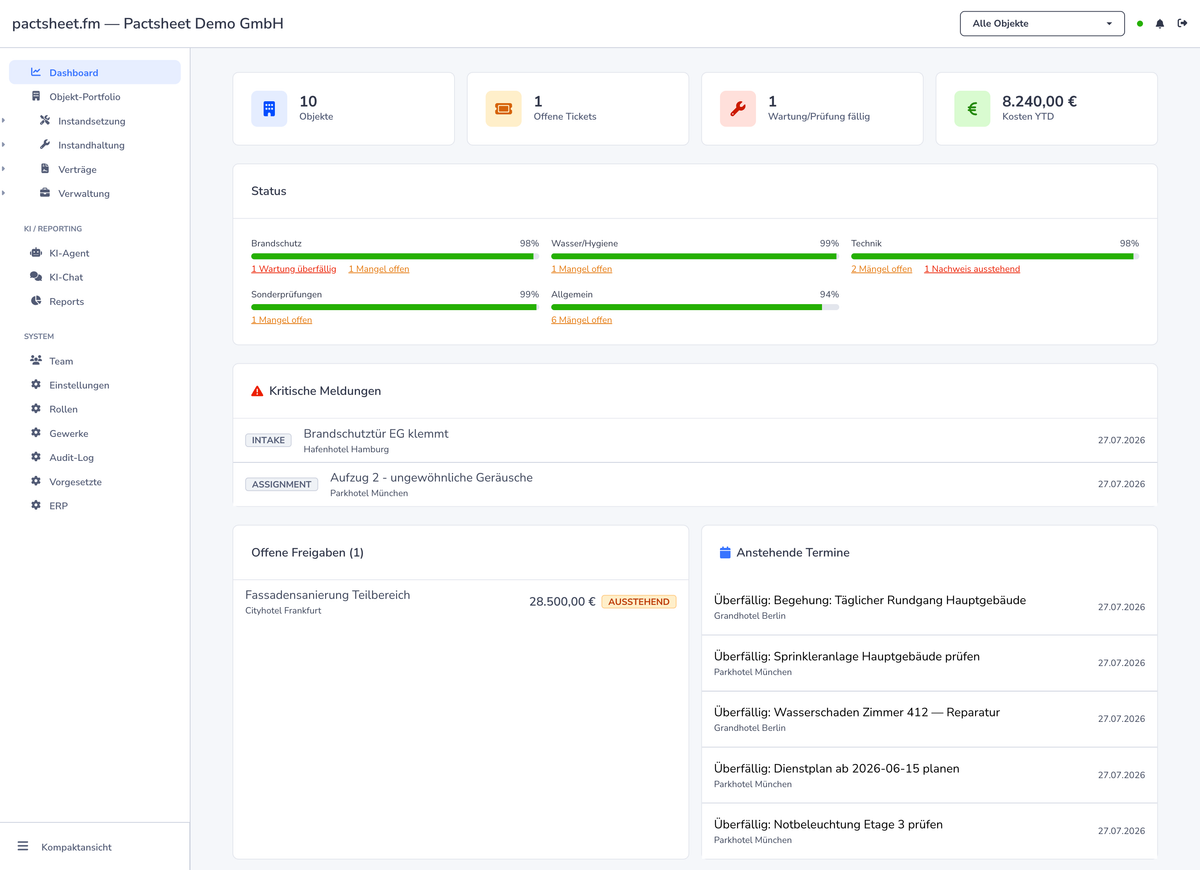Expand the Instandsetzung submenu arrow
The width and height of the screenshot is (1200, 870).
[3, 121]
